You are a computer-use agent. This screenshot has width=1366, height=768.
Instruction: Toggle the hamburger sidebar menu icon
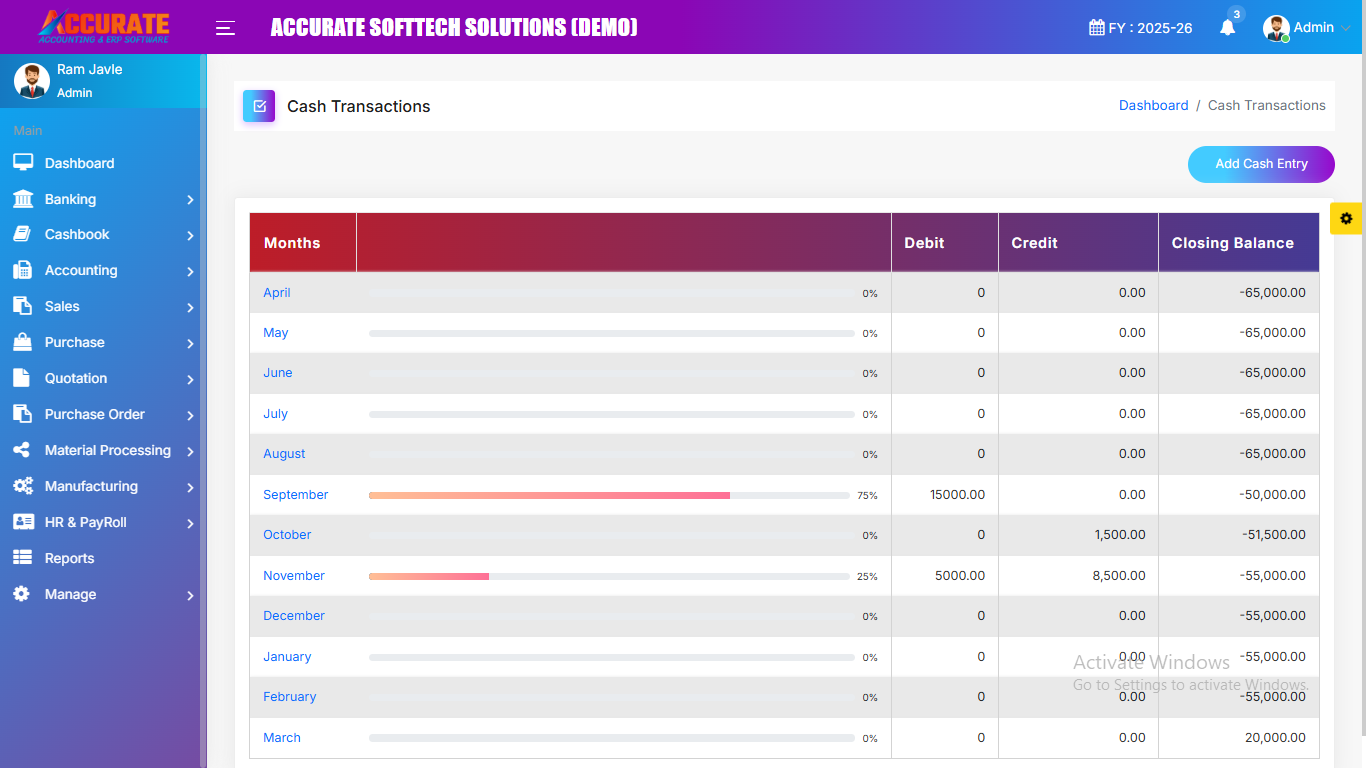225,28
